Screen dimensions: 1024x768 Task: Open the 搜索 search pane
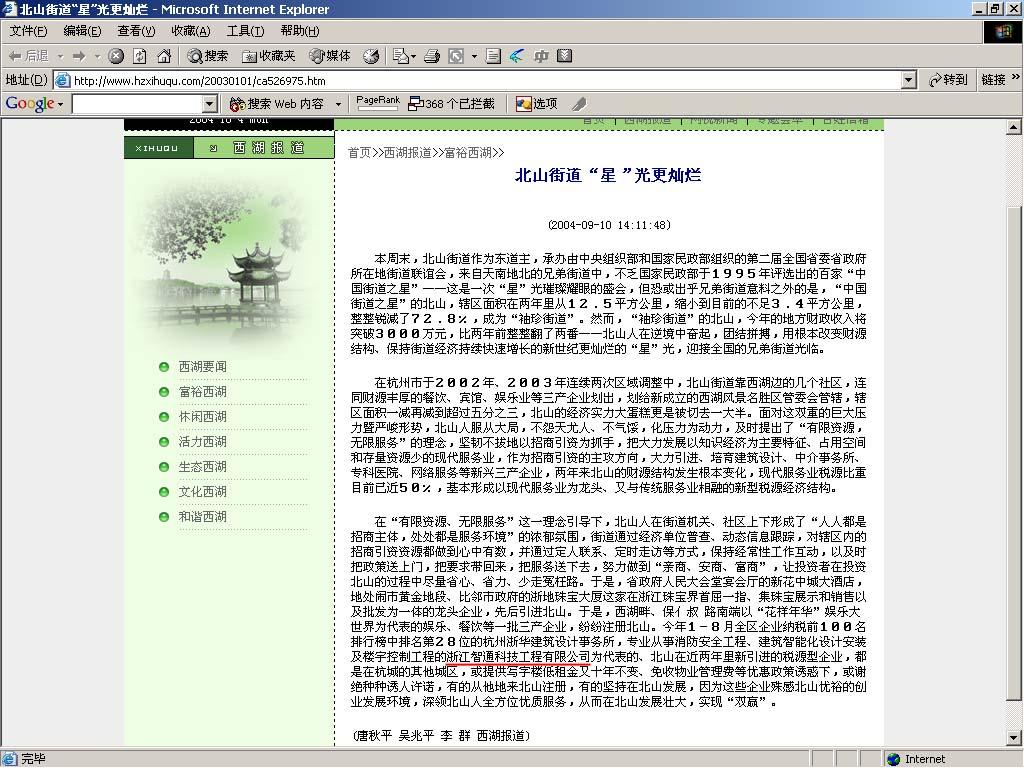[208, 56]
